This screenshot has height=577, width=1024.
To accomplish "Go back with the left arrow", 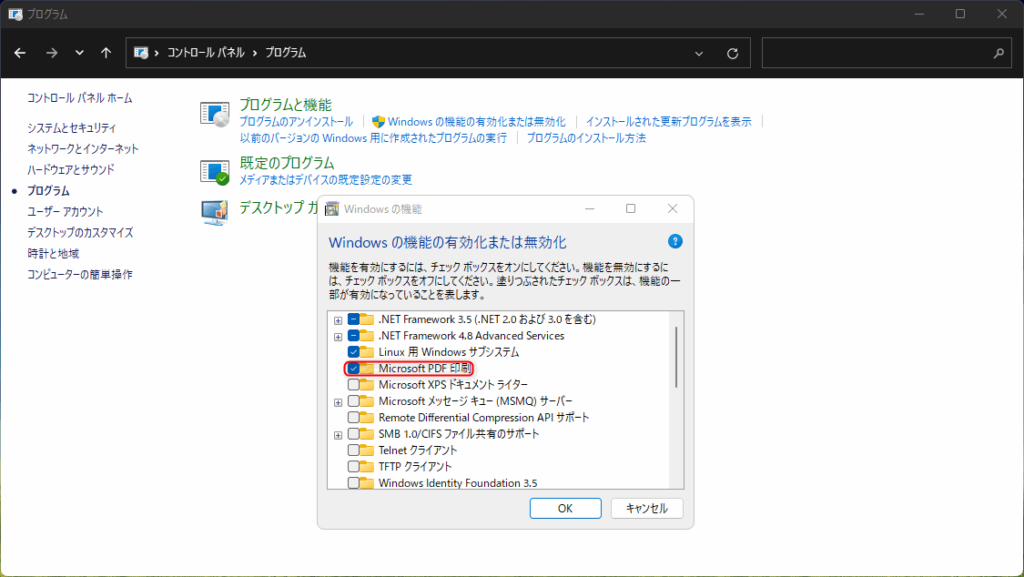I will pyautogui.click(x=20, y=53).
